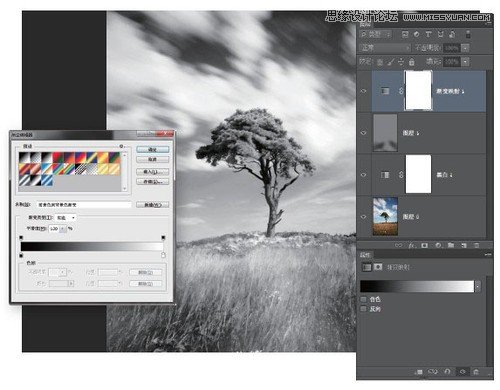Image resolution: width=500 pixels, height=390 pixels.
Task: Click the reset adjustment icon in Properties
Action: click(447, 371)
